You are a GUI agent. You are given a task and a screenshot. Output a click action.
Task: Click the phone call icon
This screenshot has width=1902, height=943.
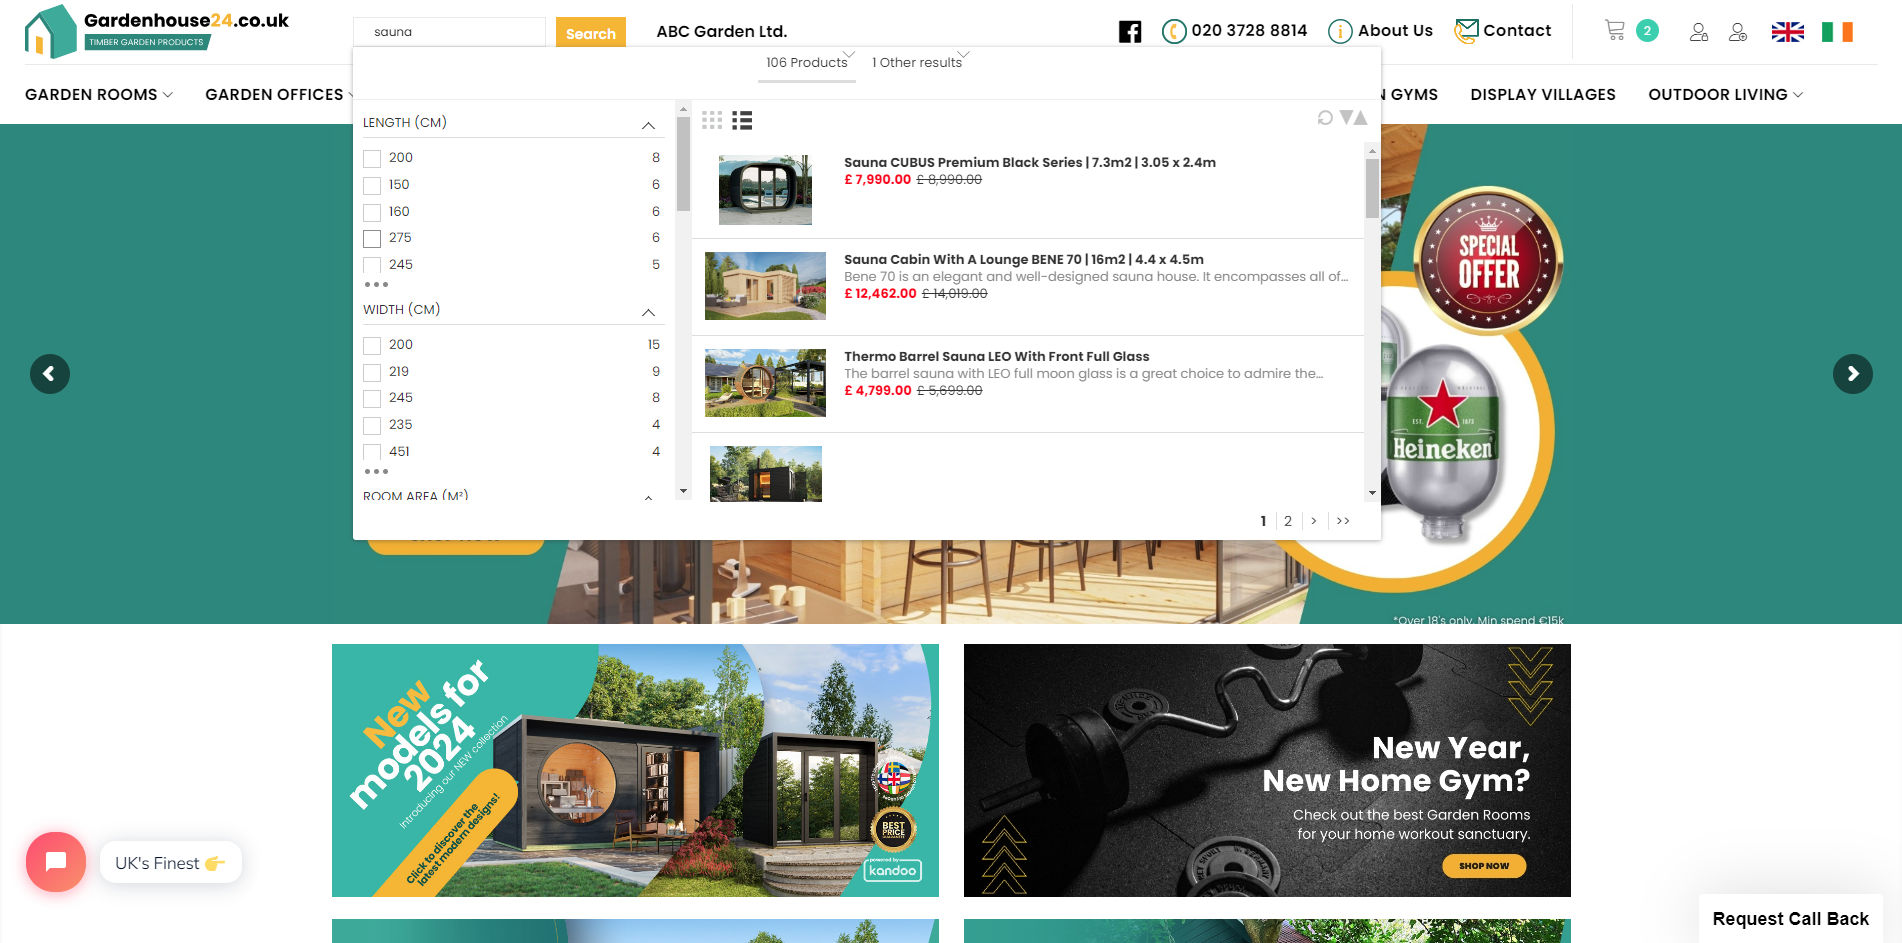pyautogui.click(x=1174, y=32)
